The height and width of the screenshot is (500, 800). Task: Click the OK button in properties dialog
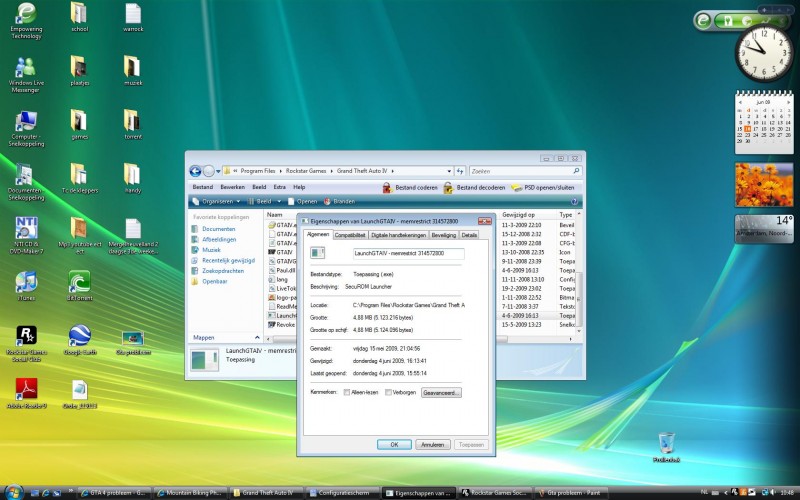coord(394,445)
